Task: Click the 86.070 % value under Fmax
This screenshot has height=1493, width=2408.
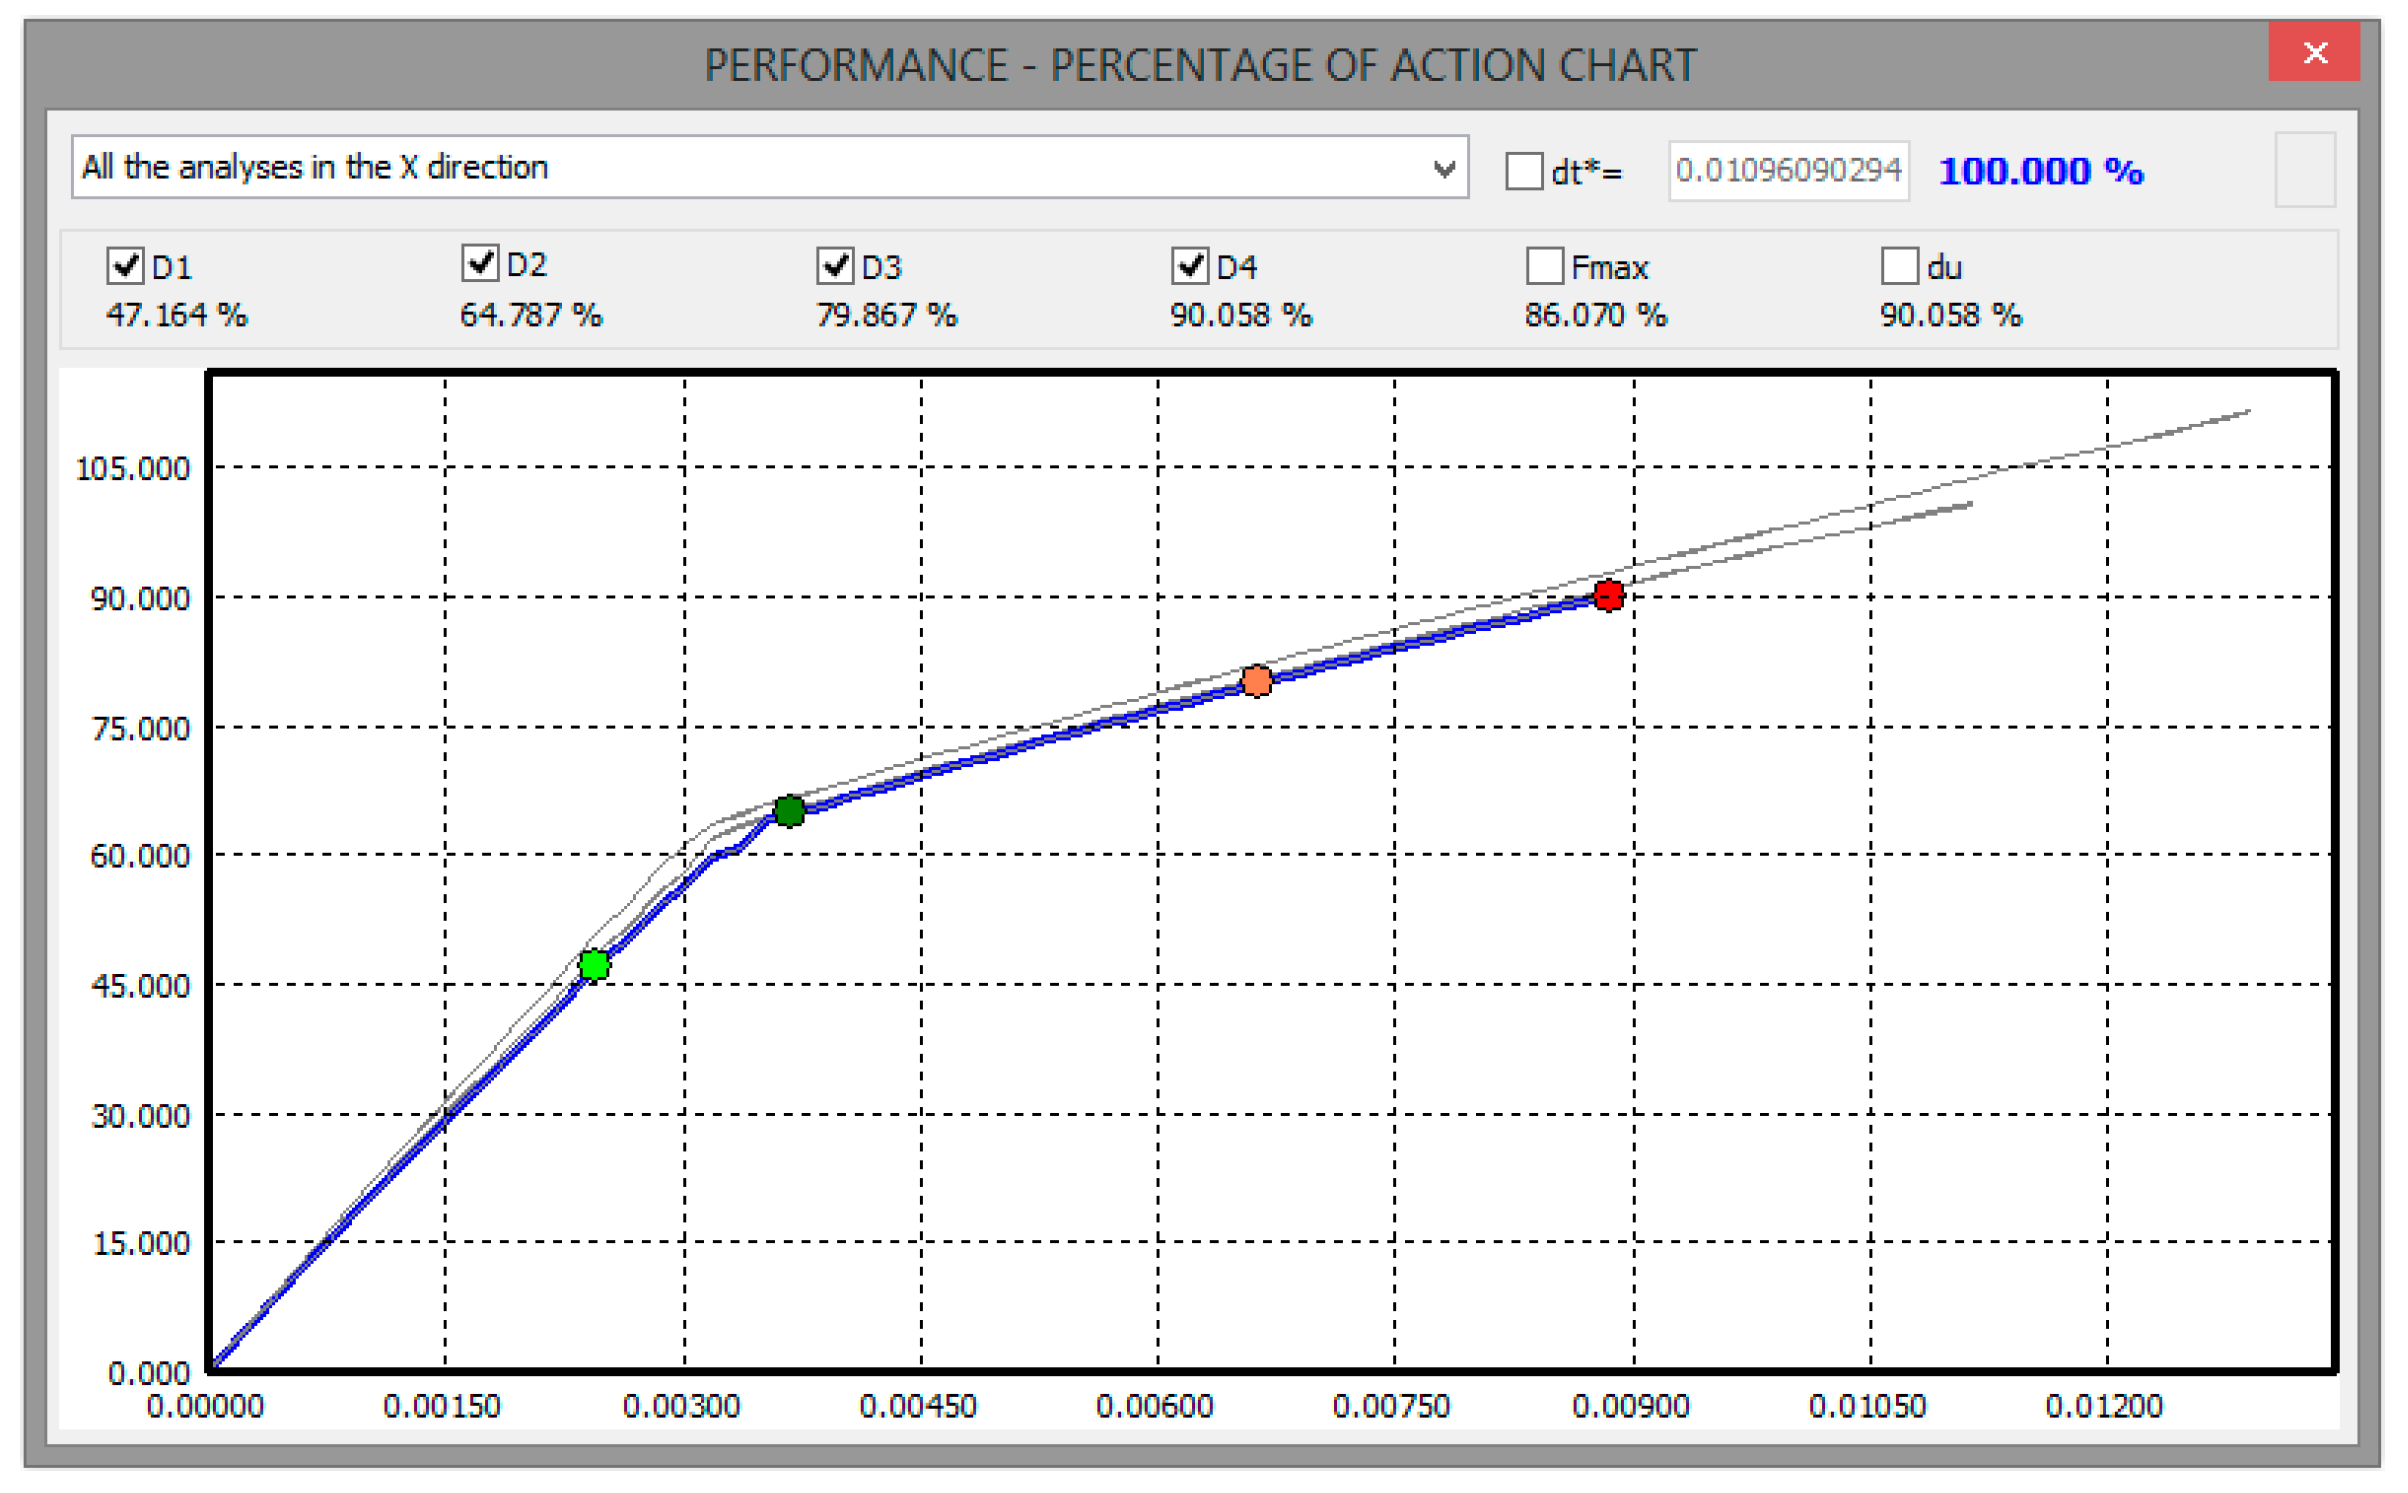Action: pos(1595,315)
